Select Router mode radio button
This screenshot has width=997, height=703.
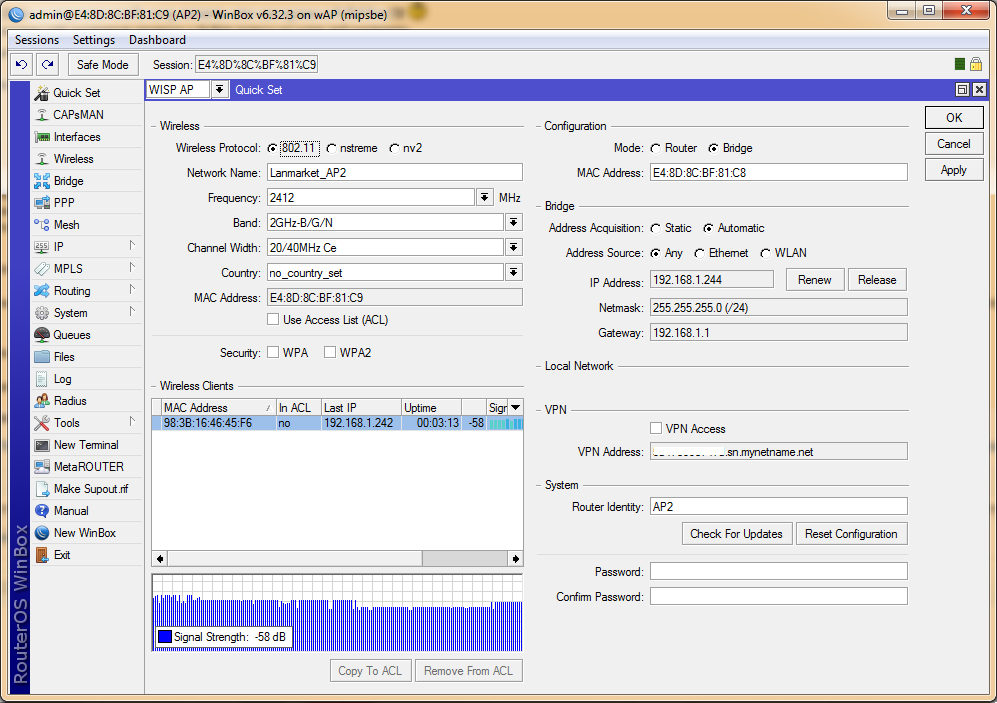[655, 148]
